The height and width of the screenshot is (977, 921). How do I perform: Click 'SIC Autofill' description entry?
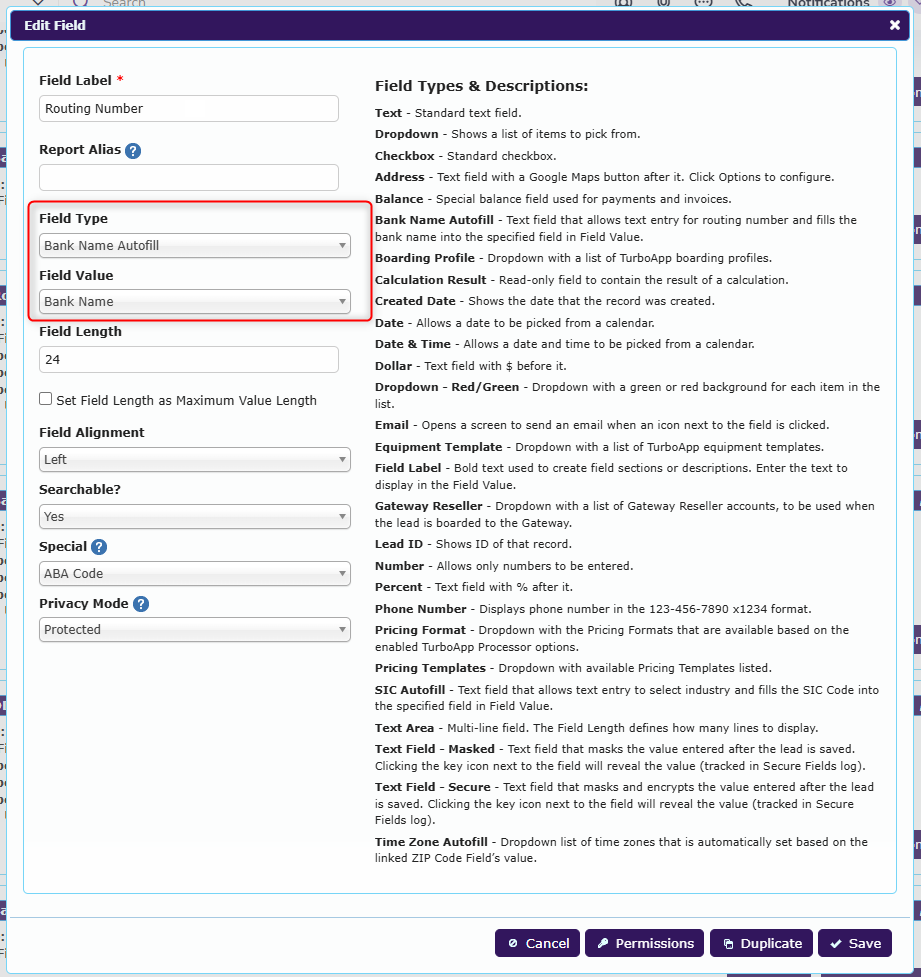[627, 698]
